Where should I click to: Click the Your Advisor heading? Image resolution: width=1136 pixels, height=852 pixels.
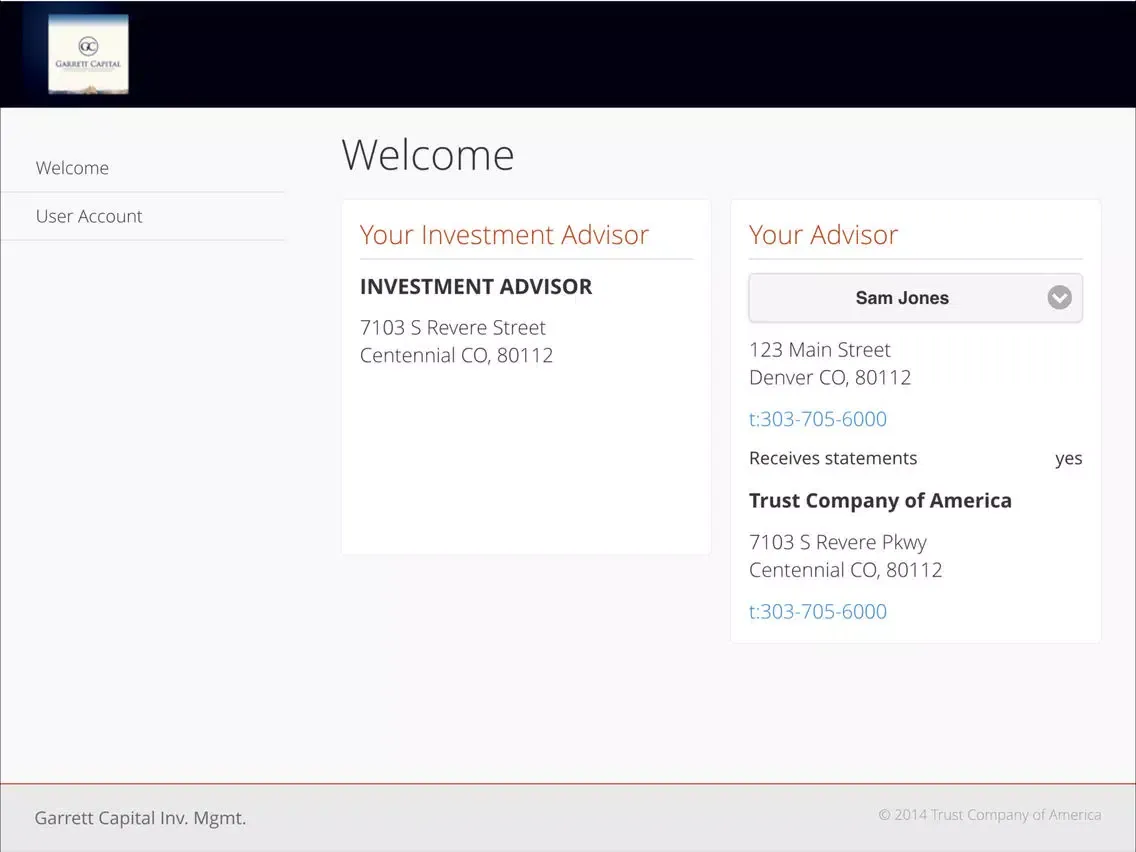(823, 235)
